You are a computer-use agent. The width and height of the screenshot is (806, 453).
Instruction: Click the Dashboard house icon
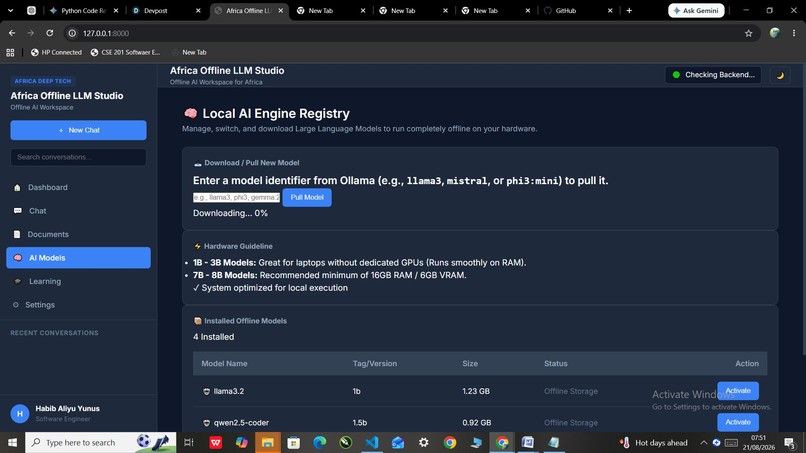click(x=17, y=188)
